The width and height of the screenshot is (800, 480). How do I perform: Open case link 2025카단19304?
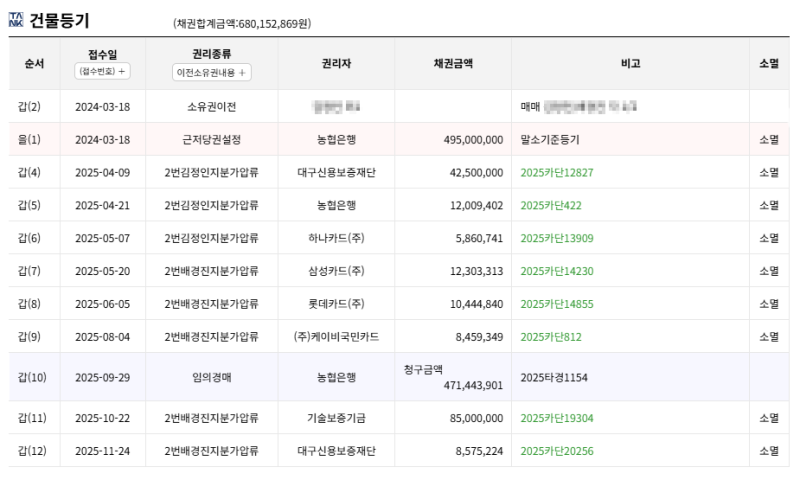click(557, 418)
